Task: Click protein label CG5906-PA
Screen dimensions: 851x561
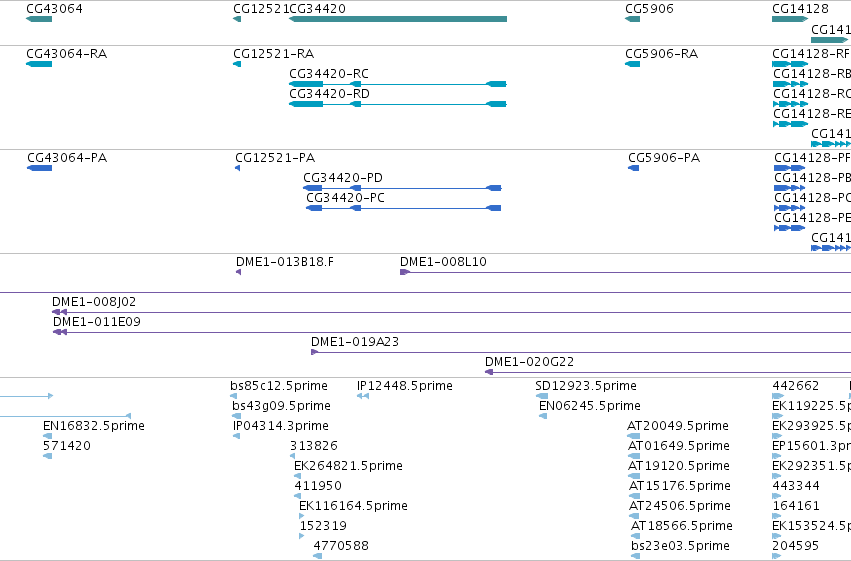Action: (664, 158)
